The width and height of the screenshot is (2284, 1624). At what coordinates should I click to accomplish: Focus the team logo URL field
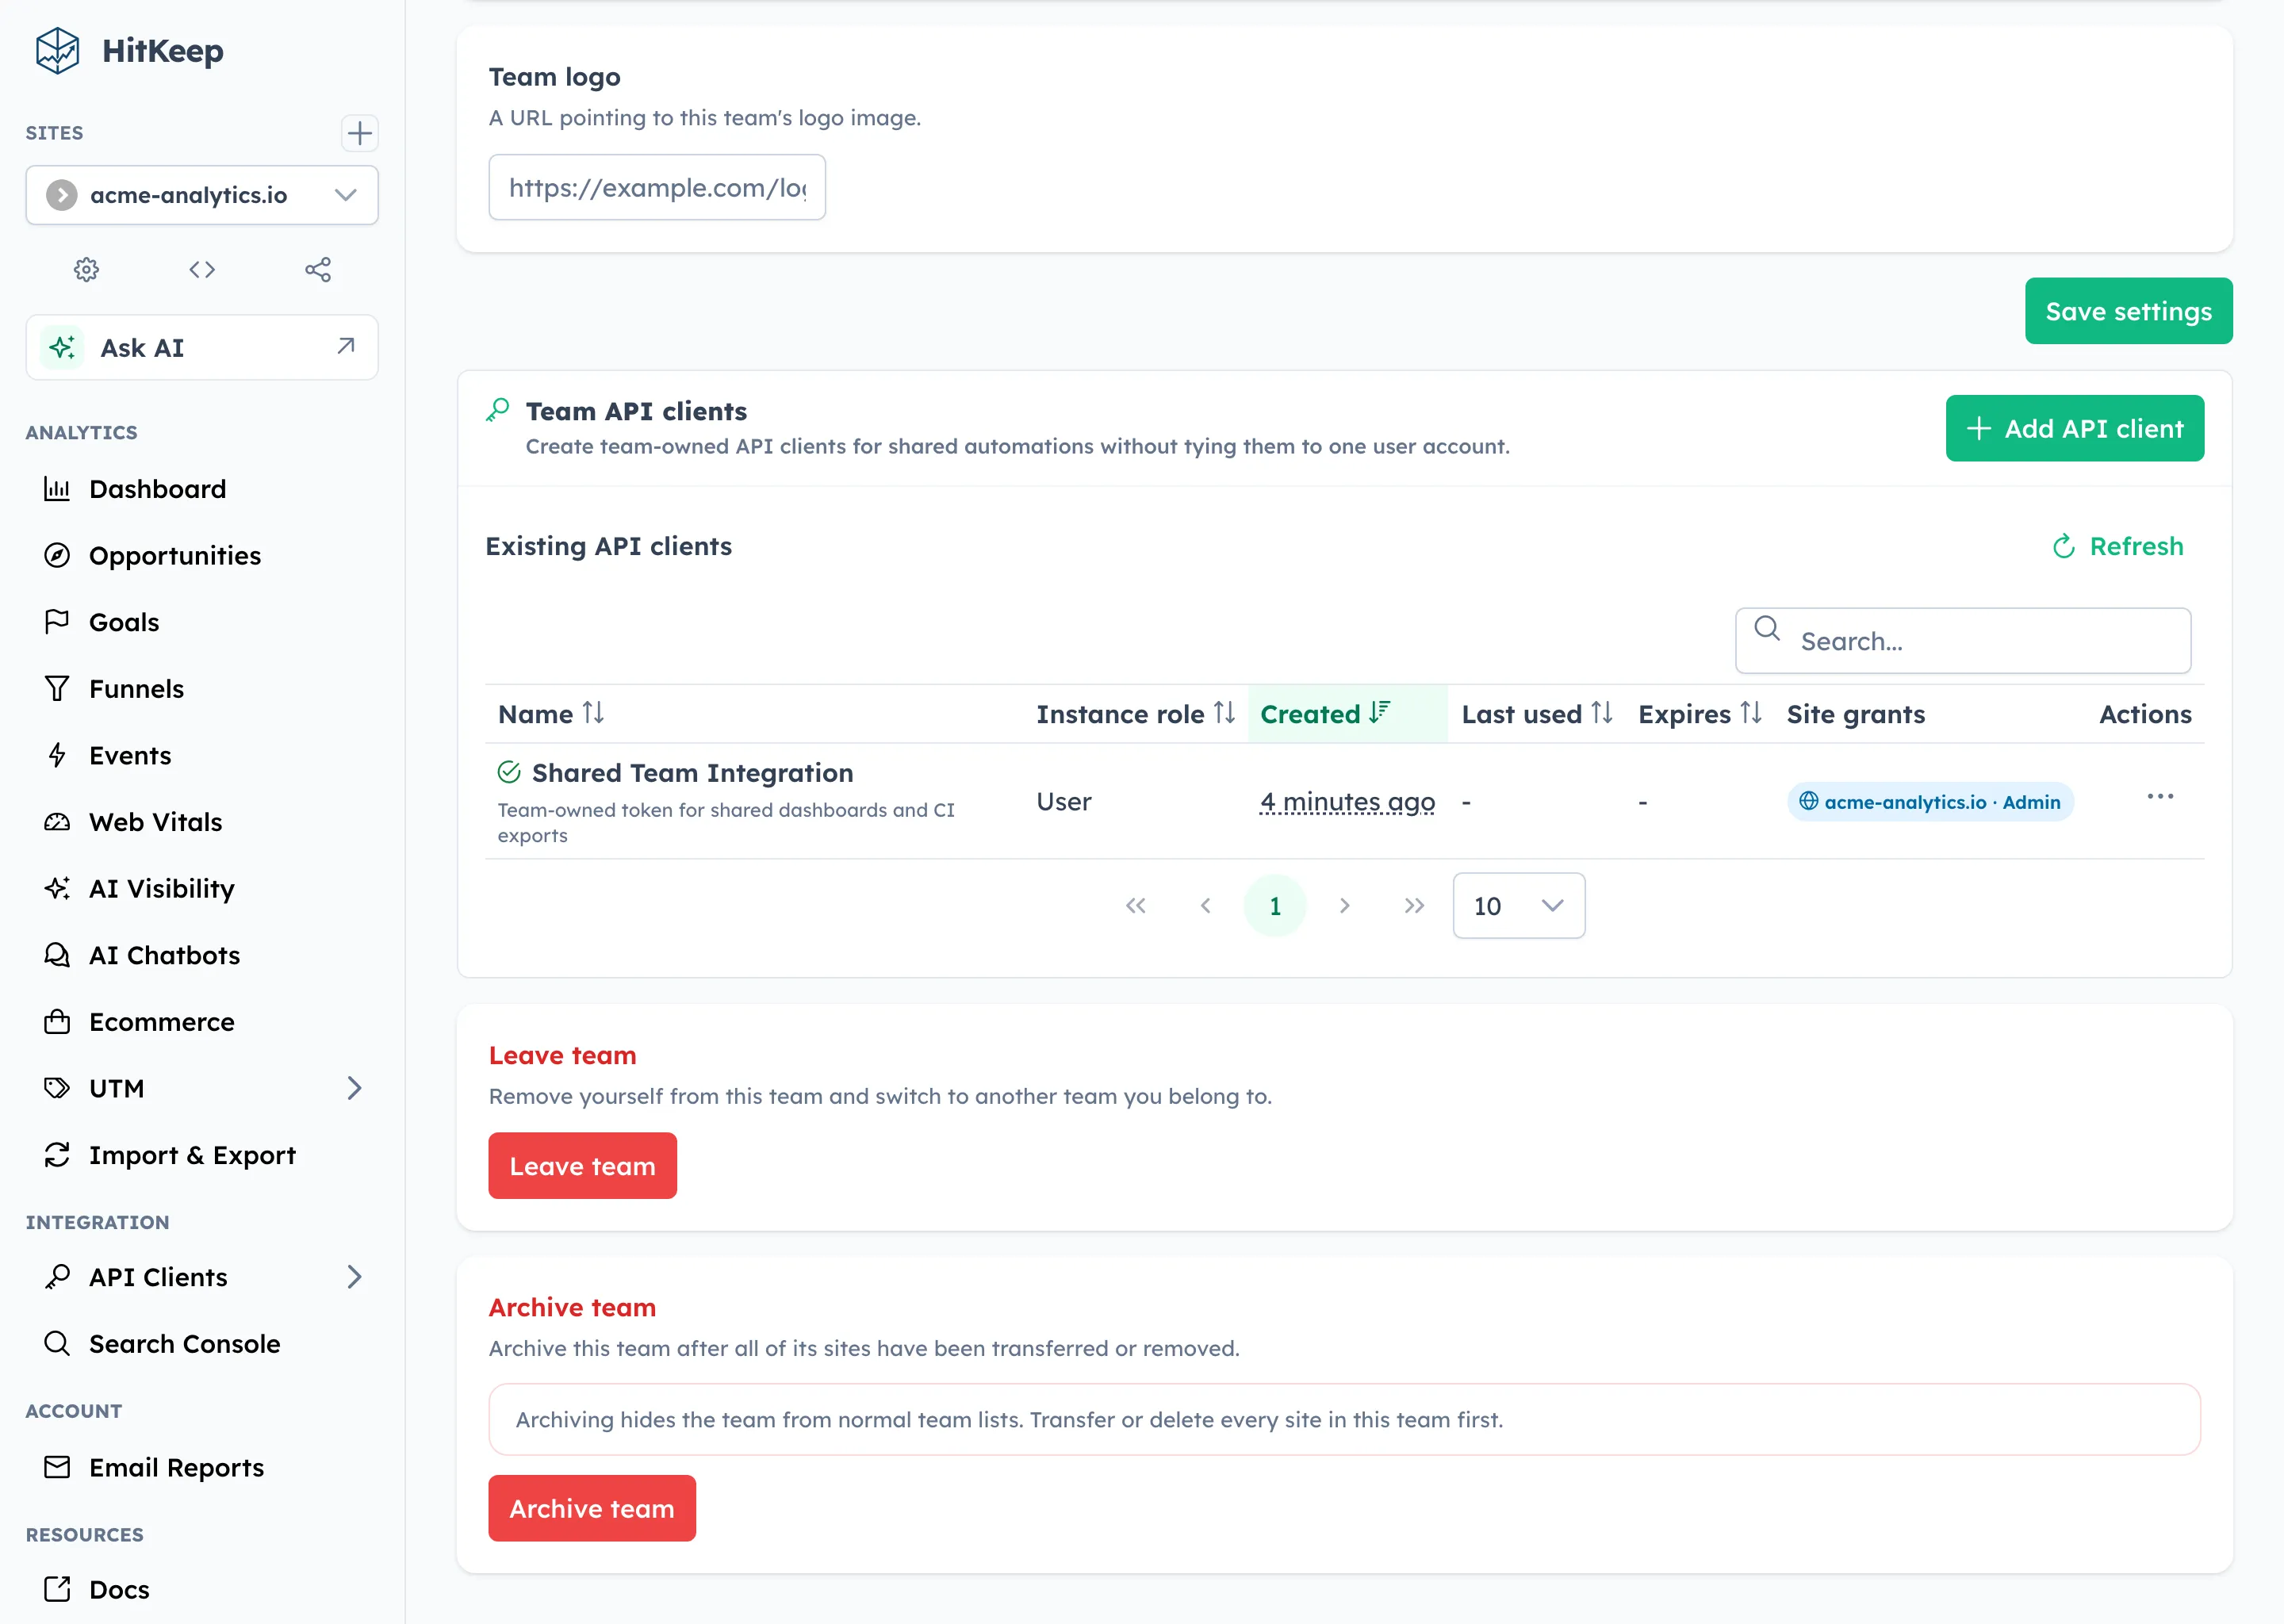tap(657, 187)
